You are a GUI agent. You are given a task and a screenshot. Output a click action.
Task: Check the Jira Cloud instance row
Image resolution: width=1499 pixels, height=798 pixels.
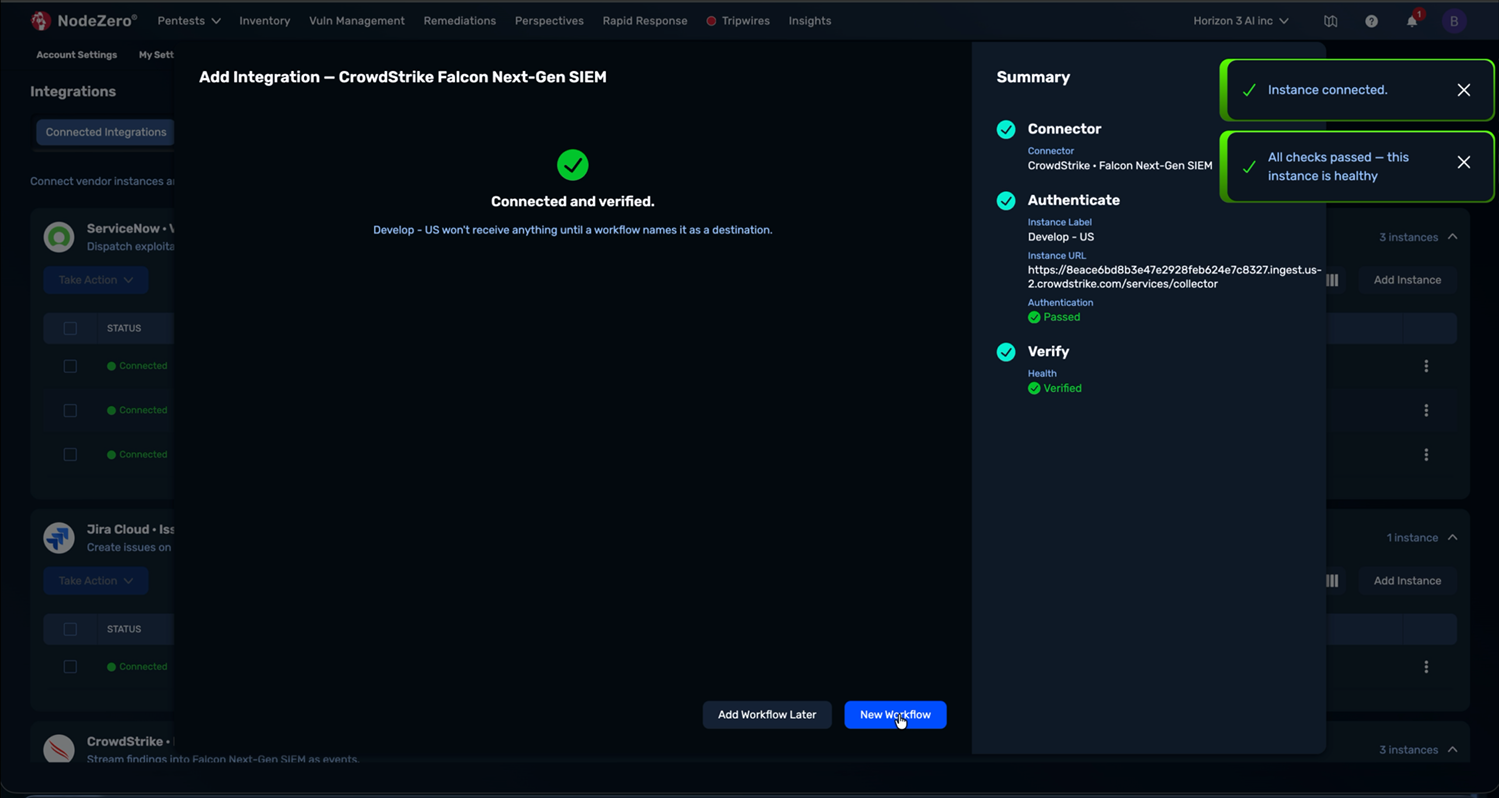(x=70, y=667)
